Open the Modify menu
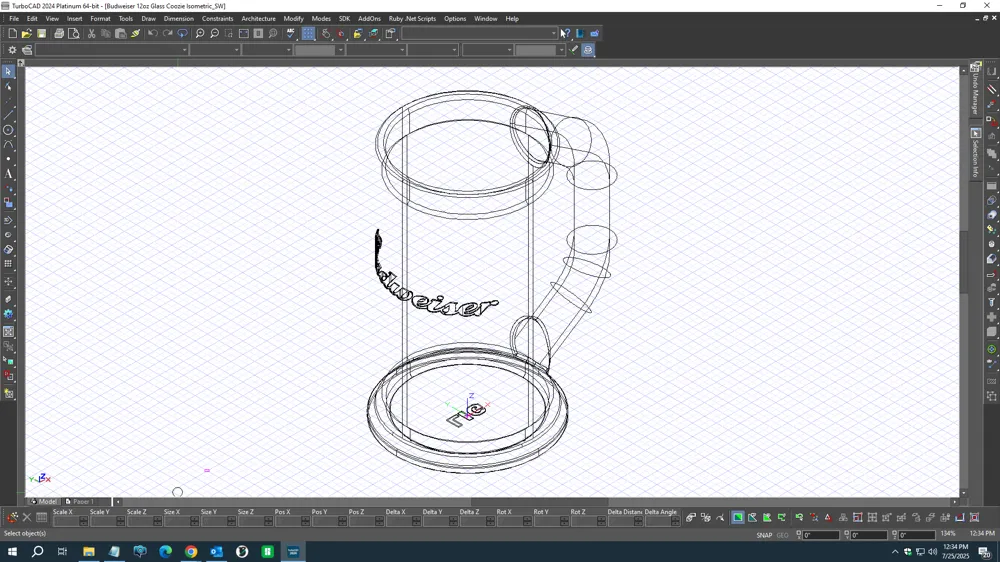 293,18
